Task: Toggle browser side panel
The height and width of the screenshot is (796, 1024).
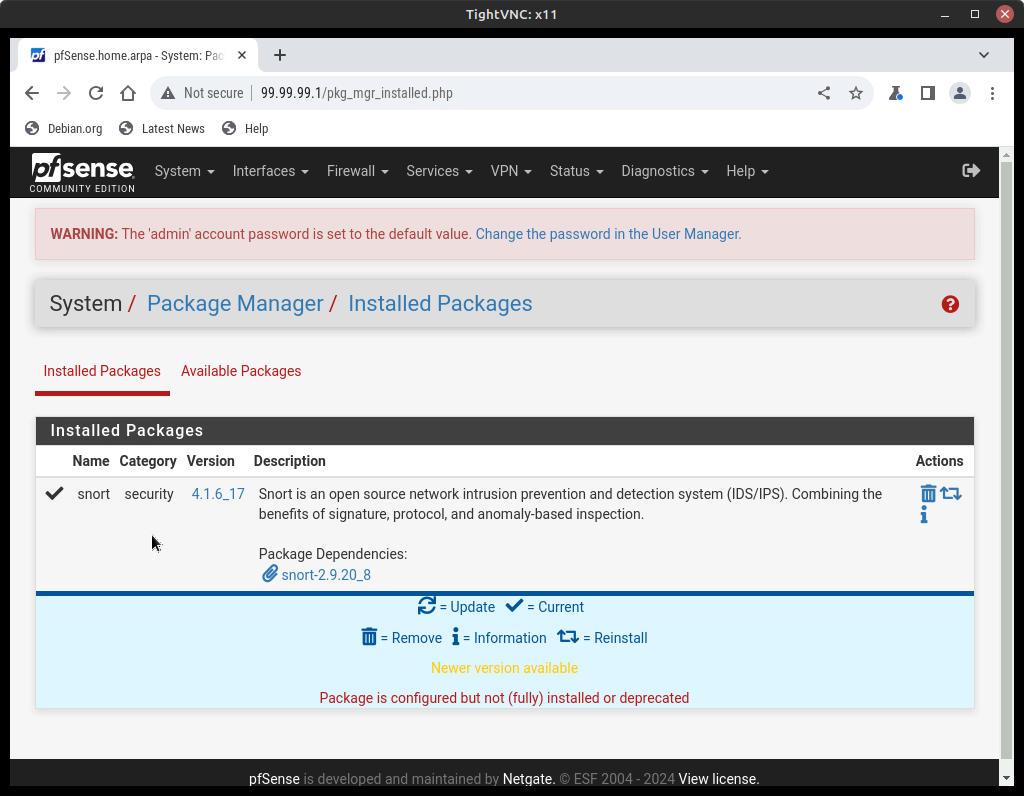Action: coord(927,93)
